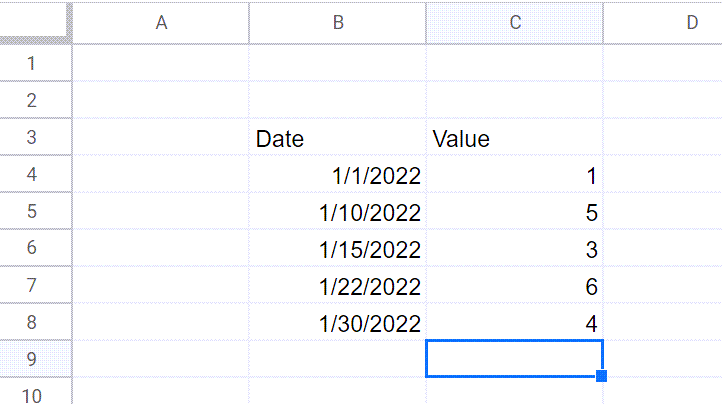
Task: Select column B header
Action: click(338, 23)
